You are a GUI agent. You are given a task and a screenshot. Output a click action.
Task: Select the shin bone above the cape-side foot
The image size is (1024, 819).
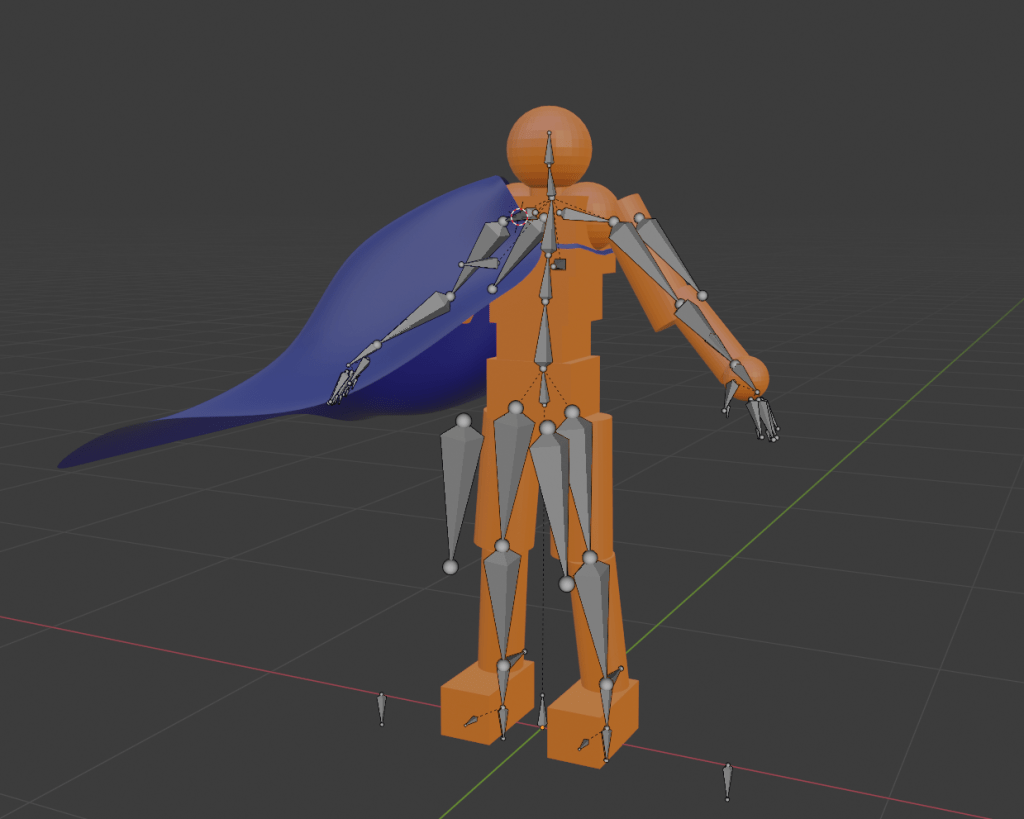pos(502,598)
